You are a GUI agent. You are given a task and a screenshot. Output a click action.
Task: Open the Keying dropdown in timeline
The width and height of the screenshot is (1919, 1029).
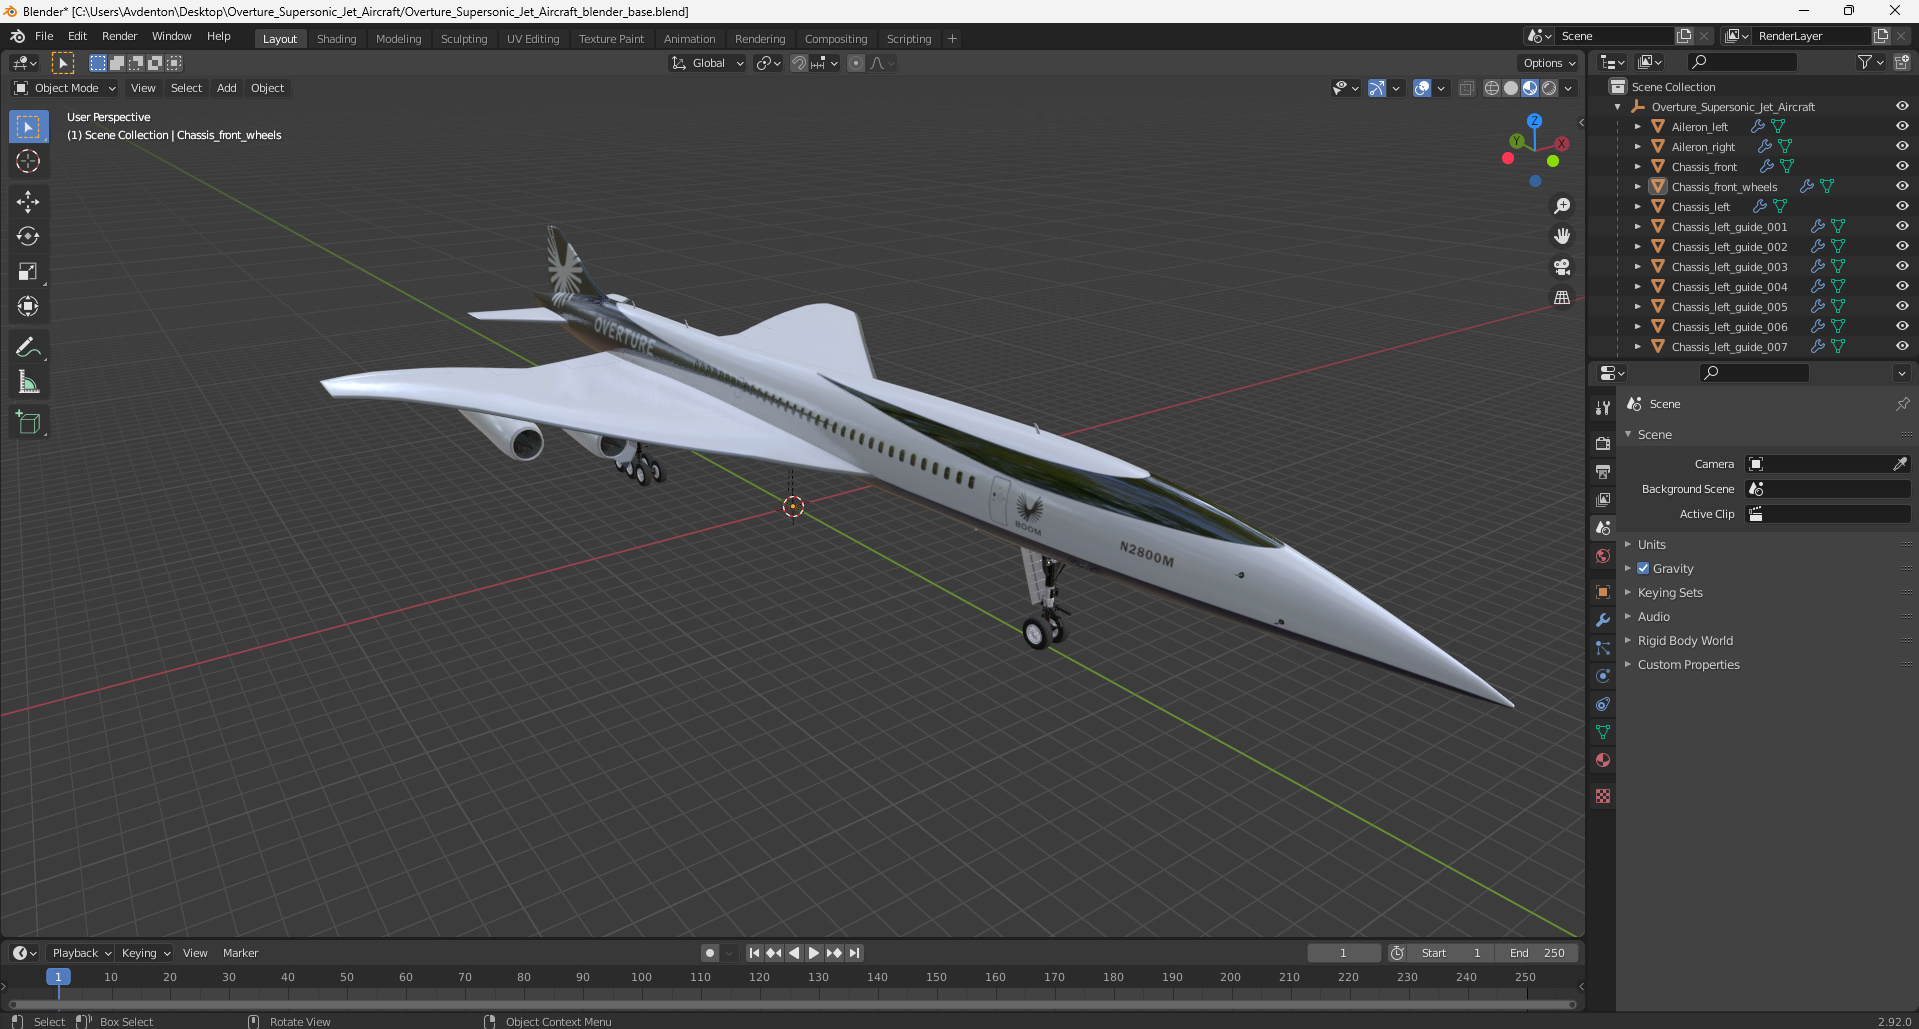pos(146,953)
